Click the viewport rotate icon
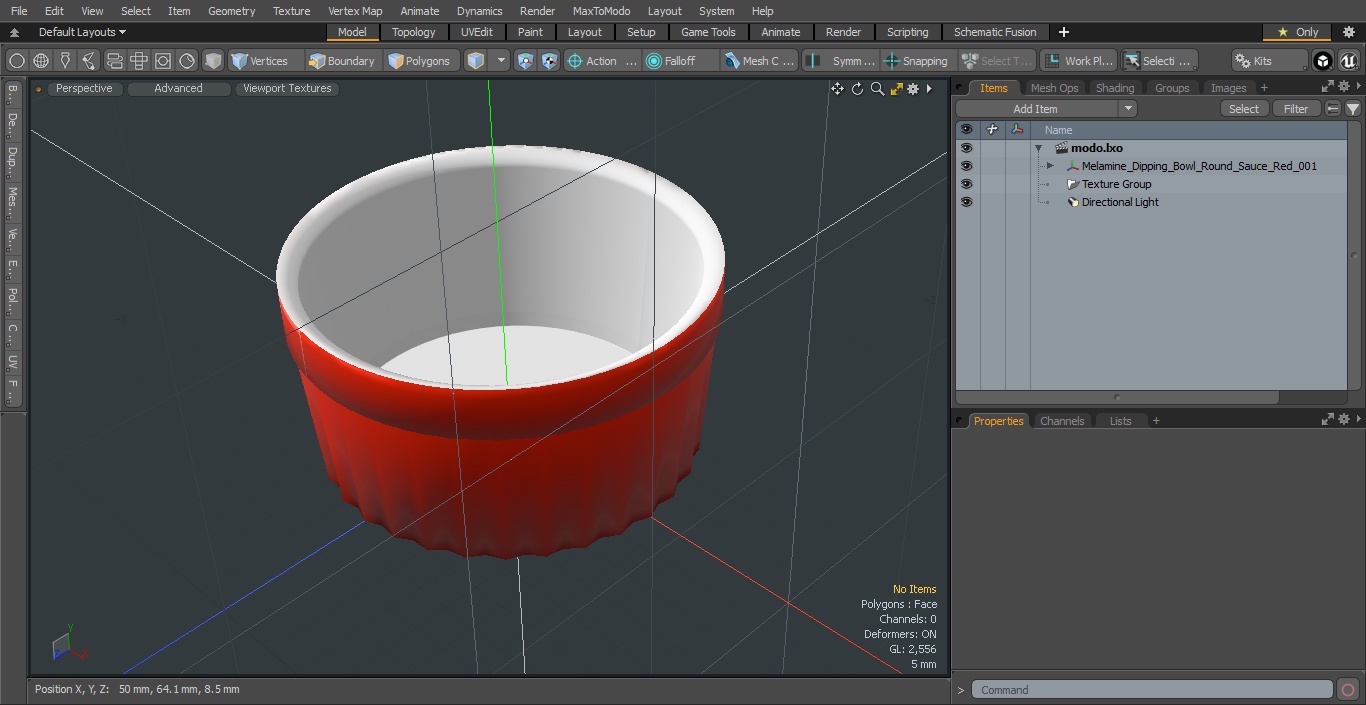This screenshot has height=705, width=1366. point(857,89)
